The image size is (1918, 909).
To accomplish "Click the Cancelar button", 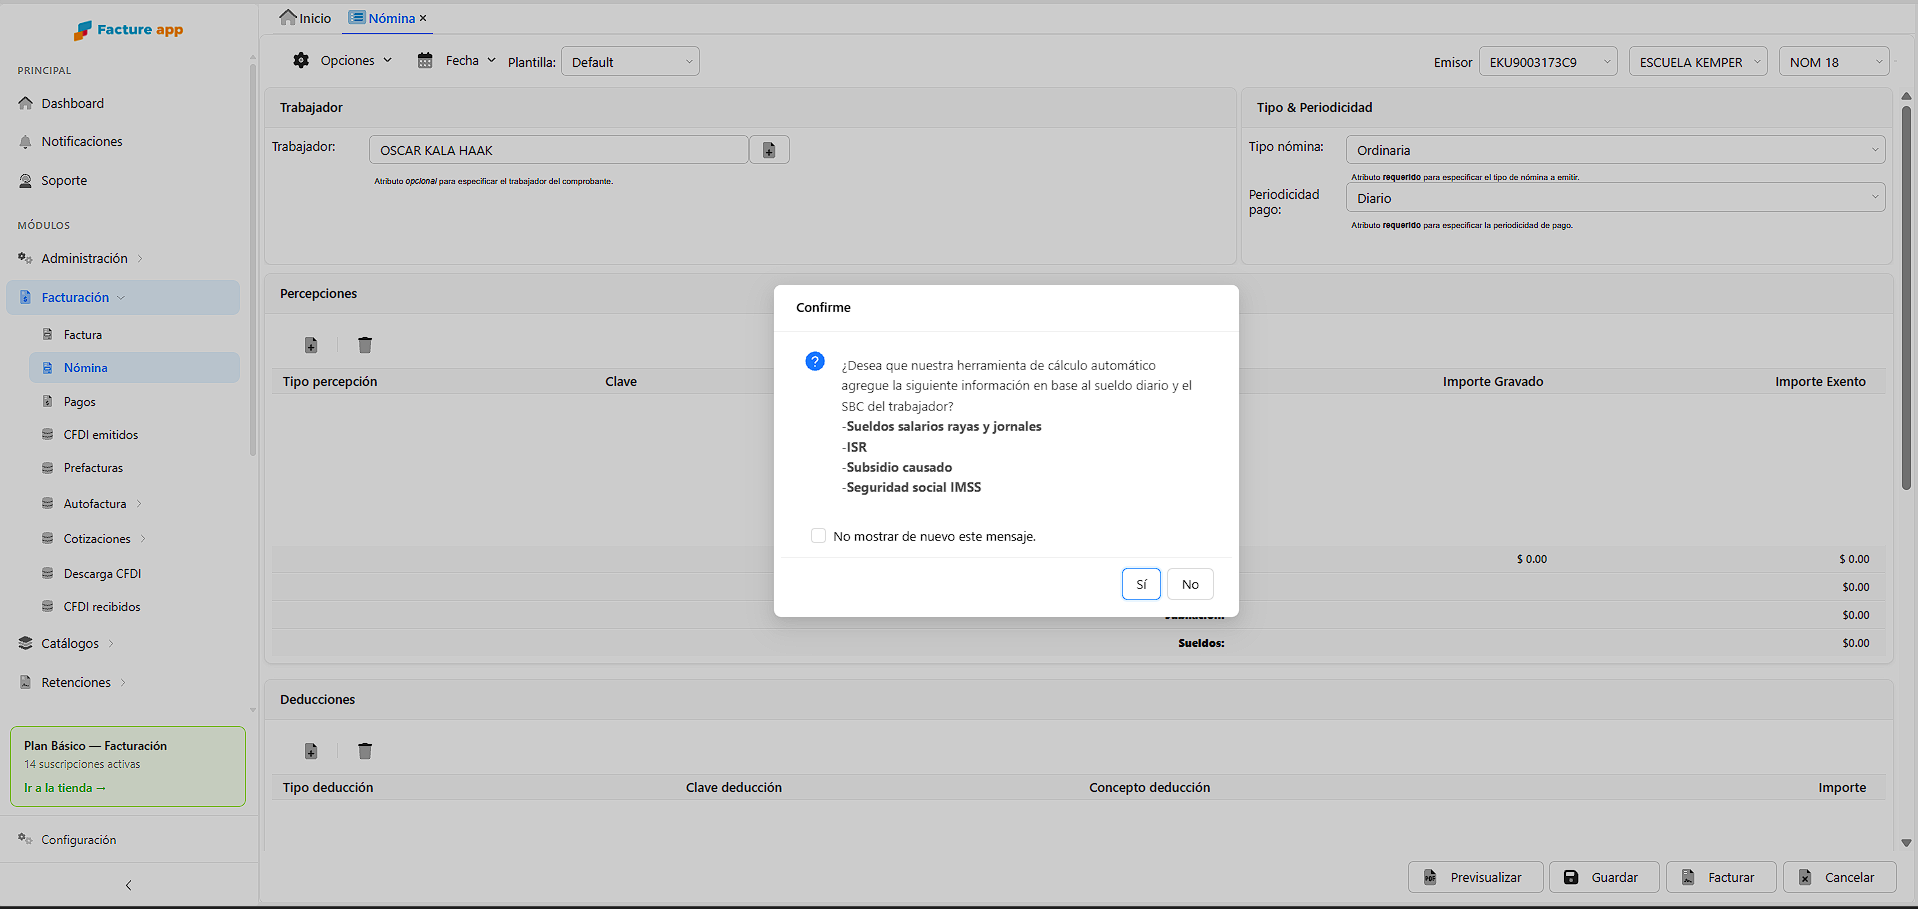I will pos(1840,877).
